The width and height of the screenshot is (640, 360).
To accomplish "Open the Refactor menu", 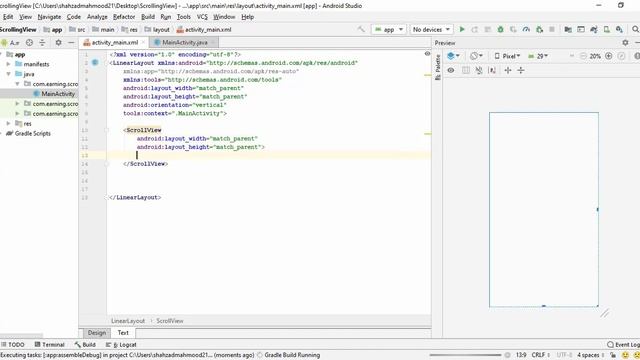I will coord(124,17).
